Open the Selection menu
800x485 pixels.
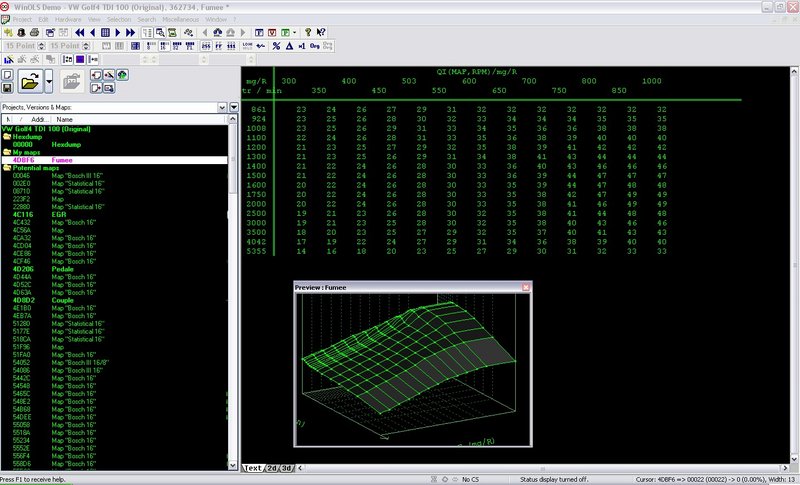pyautogui.click(x=119, y=19)
